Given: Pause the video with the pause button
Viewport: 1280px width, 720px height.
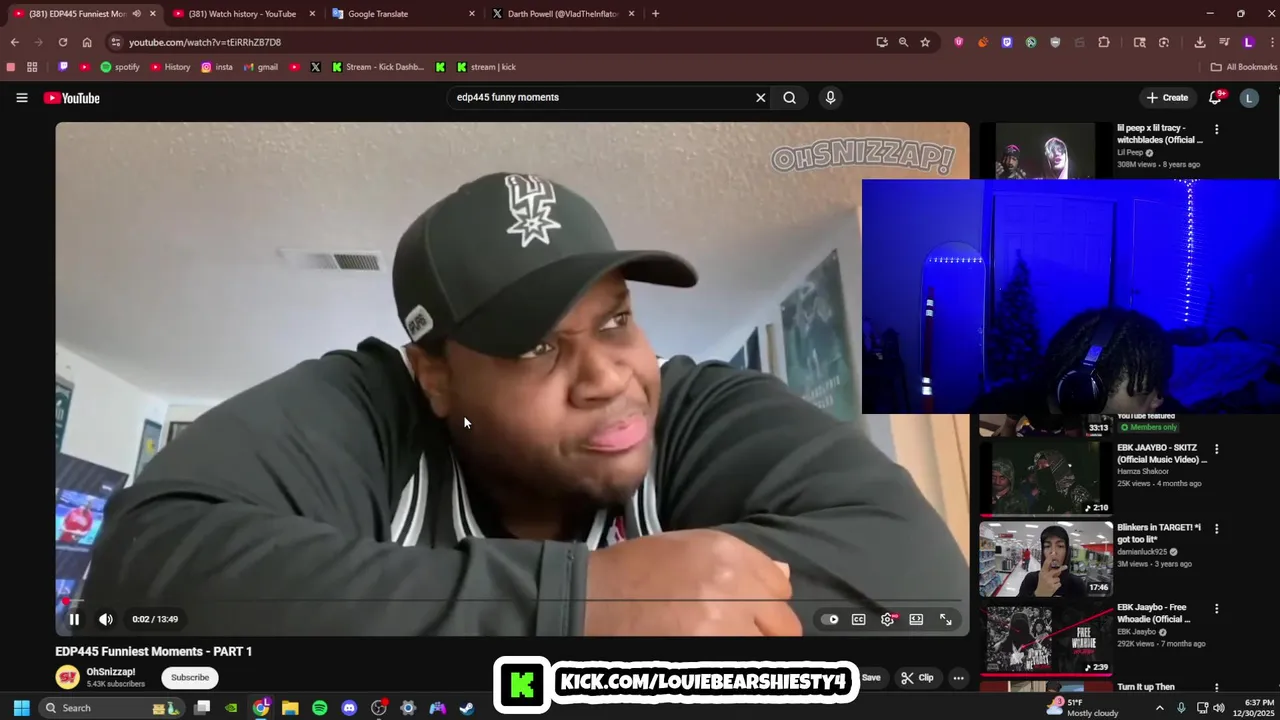Looking at the screenshot, I should click(74, 619).
